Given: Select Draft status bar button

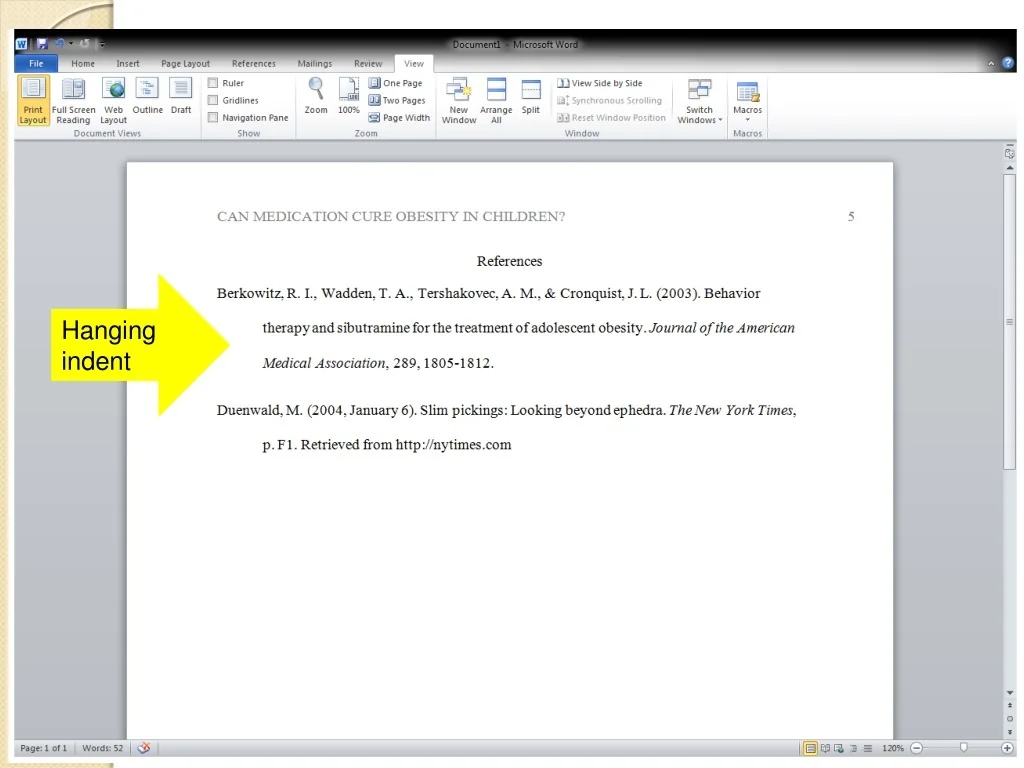Looking at the screenshot, I should tap(867, 748).
